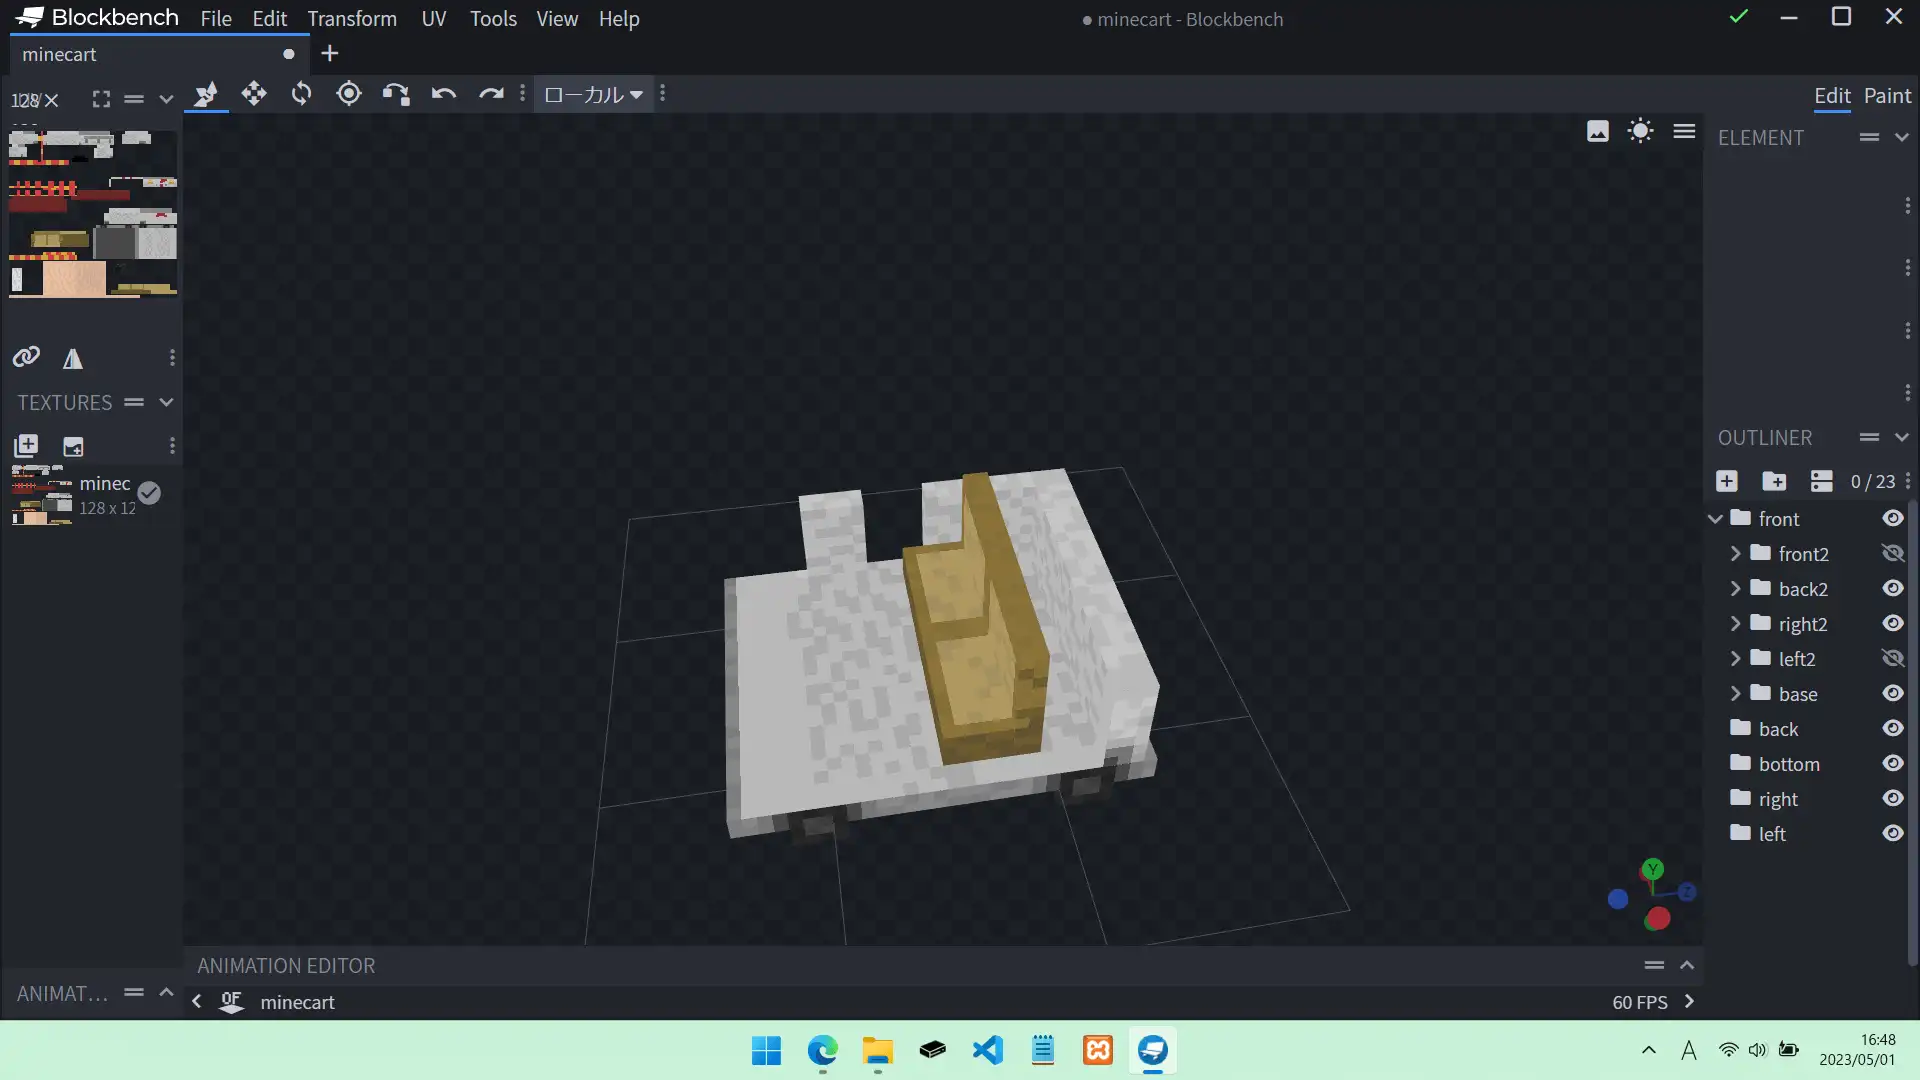The width and height of the screenshot is (1920, 1080).
Task: Open the ローカル transform space dropdown
Action: coord(593,94)
